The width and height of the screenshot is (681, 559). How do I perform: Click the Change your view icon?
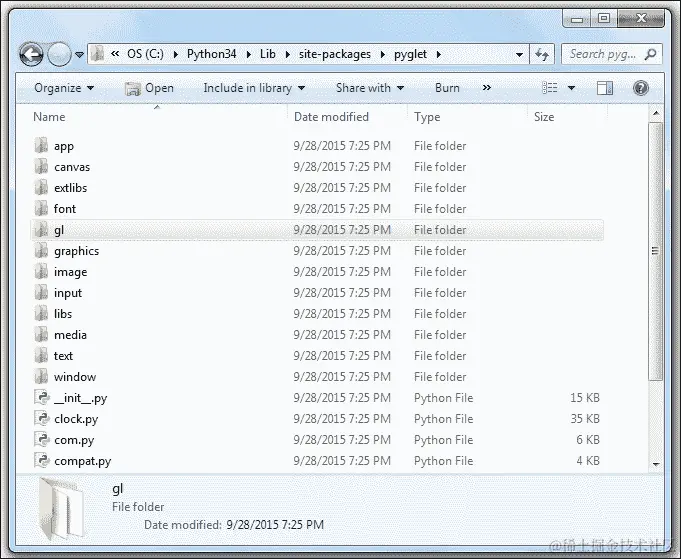(x=550, y=88)
